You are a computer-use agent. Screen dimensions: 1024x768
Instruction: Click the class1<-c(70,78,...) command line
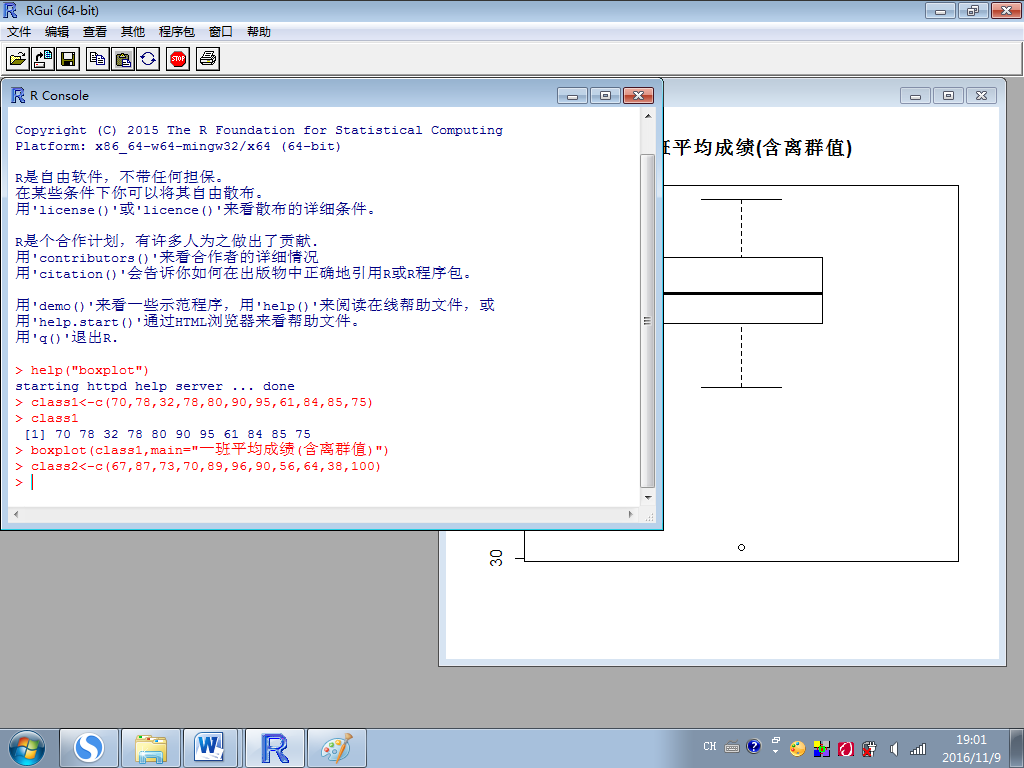click(x=194, y=402)
